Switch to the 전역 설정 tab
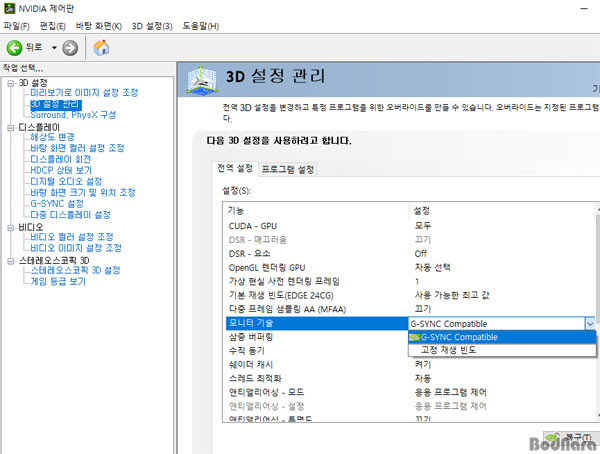 (x=235, y=168)
